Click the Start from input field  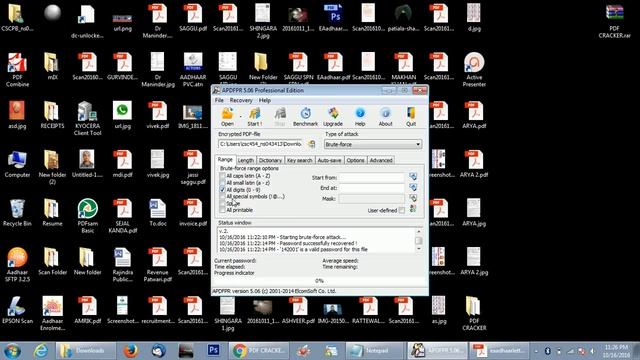point(371,177)
